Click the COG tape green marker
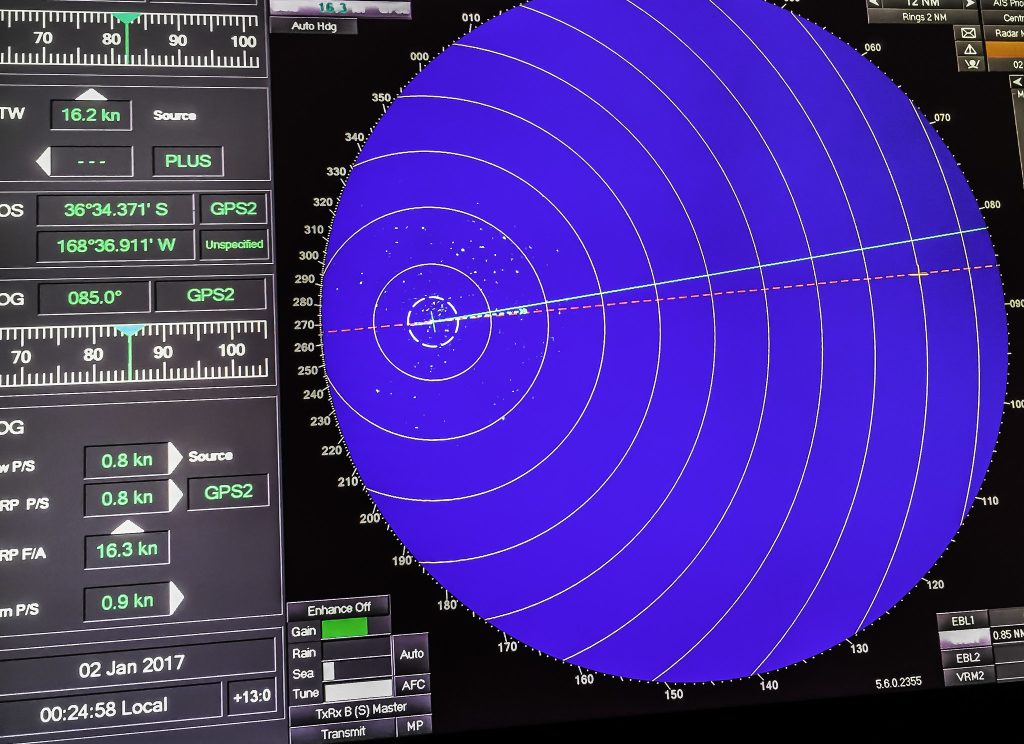The image size is (1024, 744). click(130, 351)
